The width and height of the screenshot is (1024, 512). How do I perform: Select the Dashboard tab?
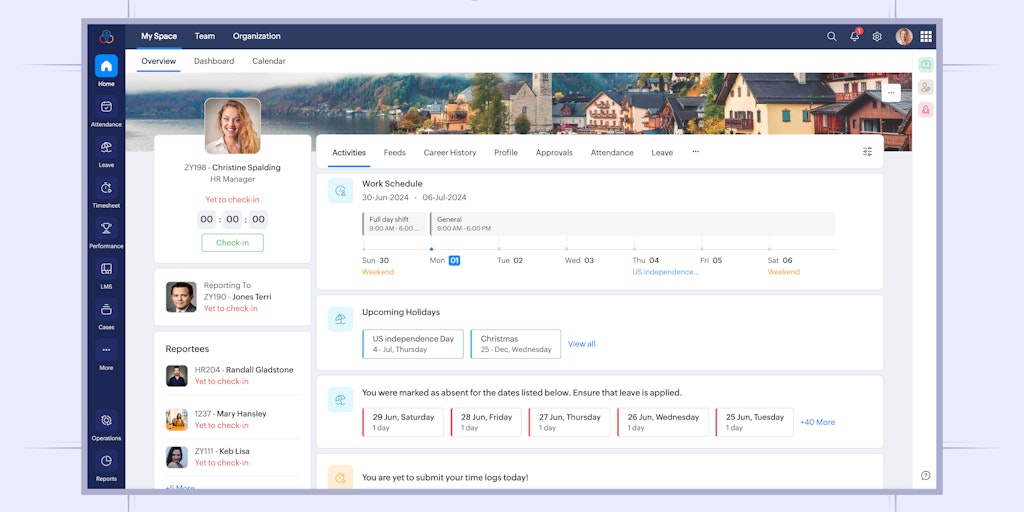click(x=214, y=61)
